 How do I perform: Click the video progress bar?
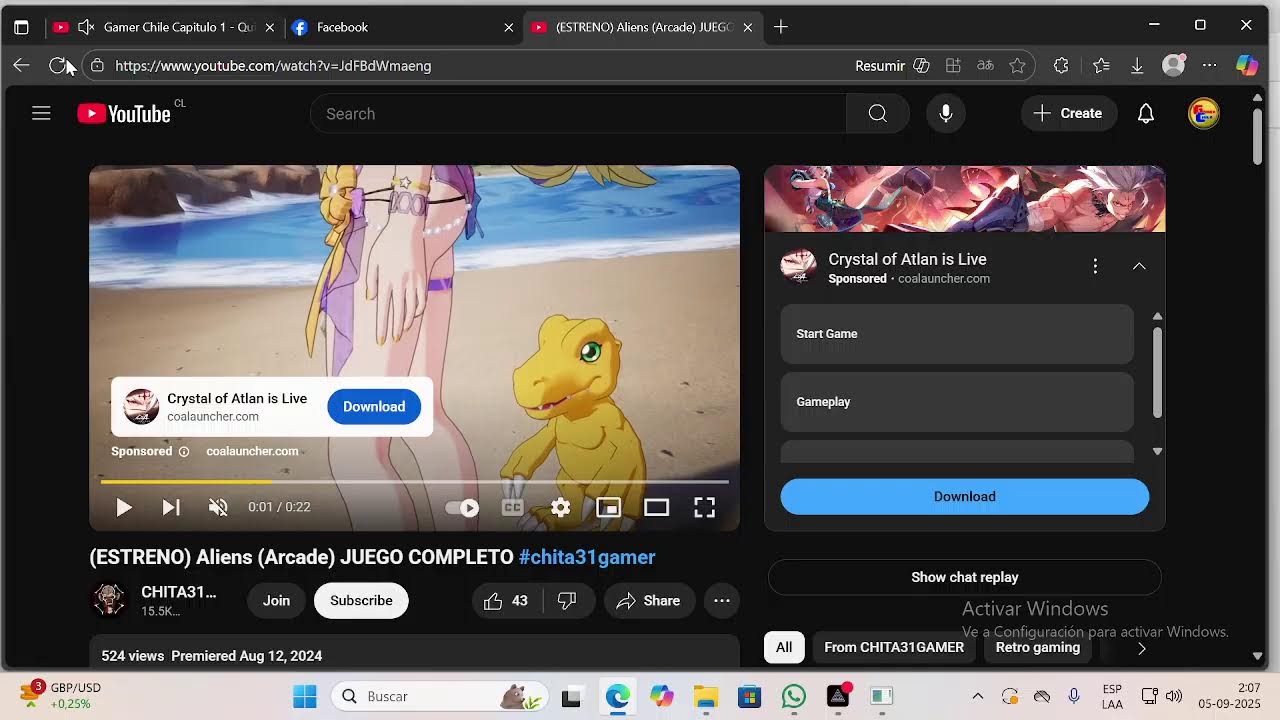click(414, 482)
